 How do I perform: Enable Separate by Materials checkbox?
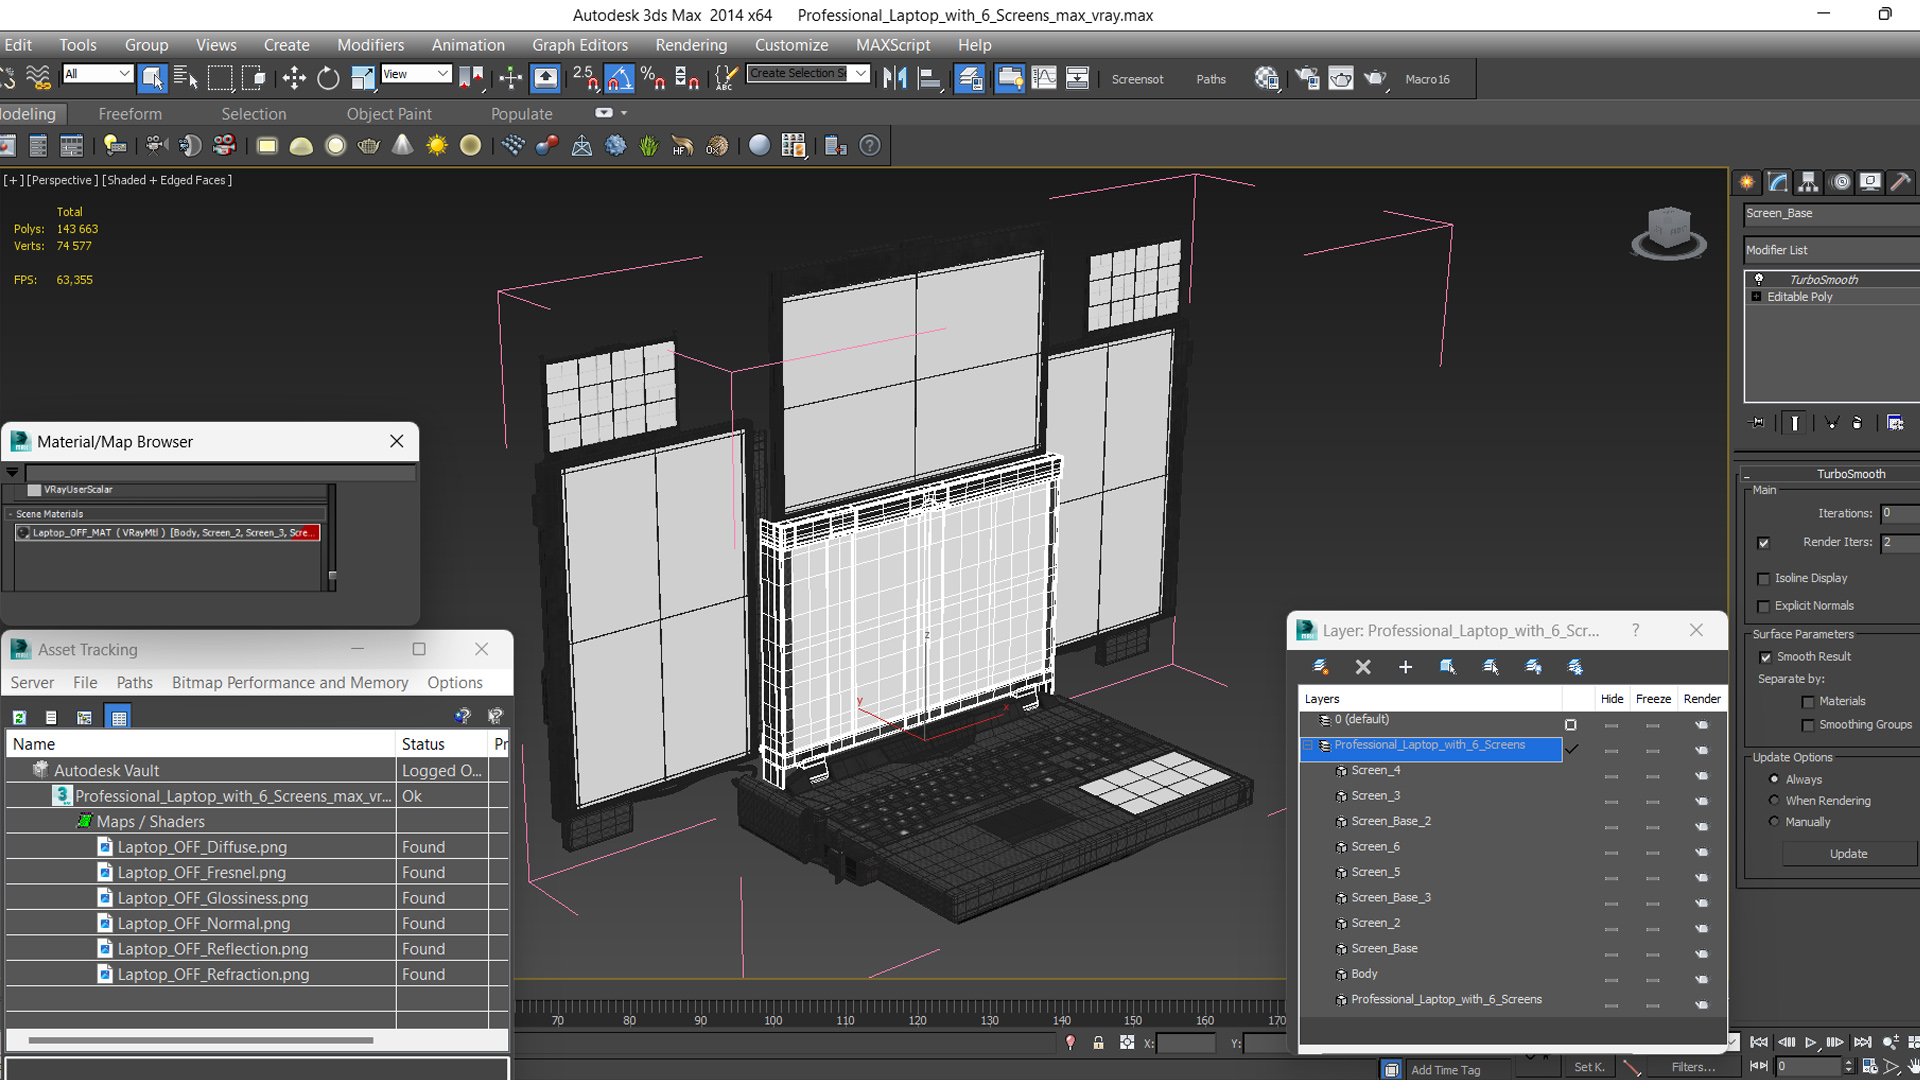[1808, 702]
